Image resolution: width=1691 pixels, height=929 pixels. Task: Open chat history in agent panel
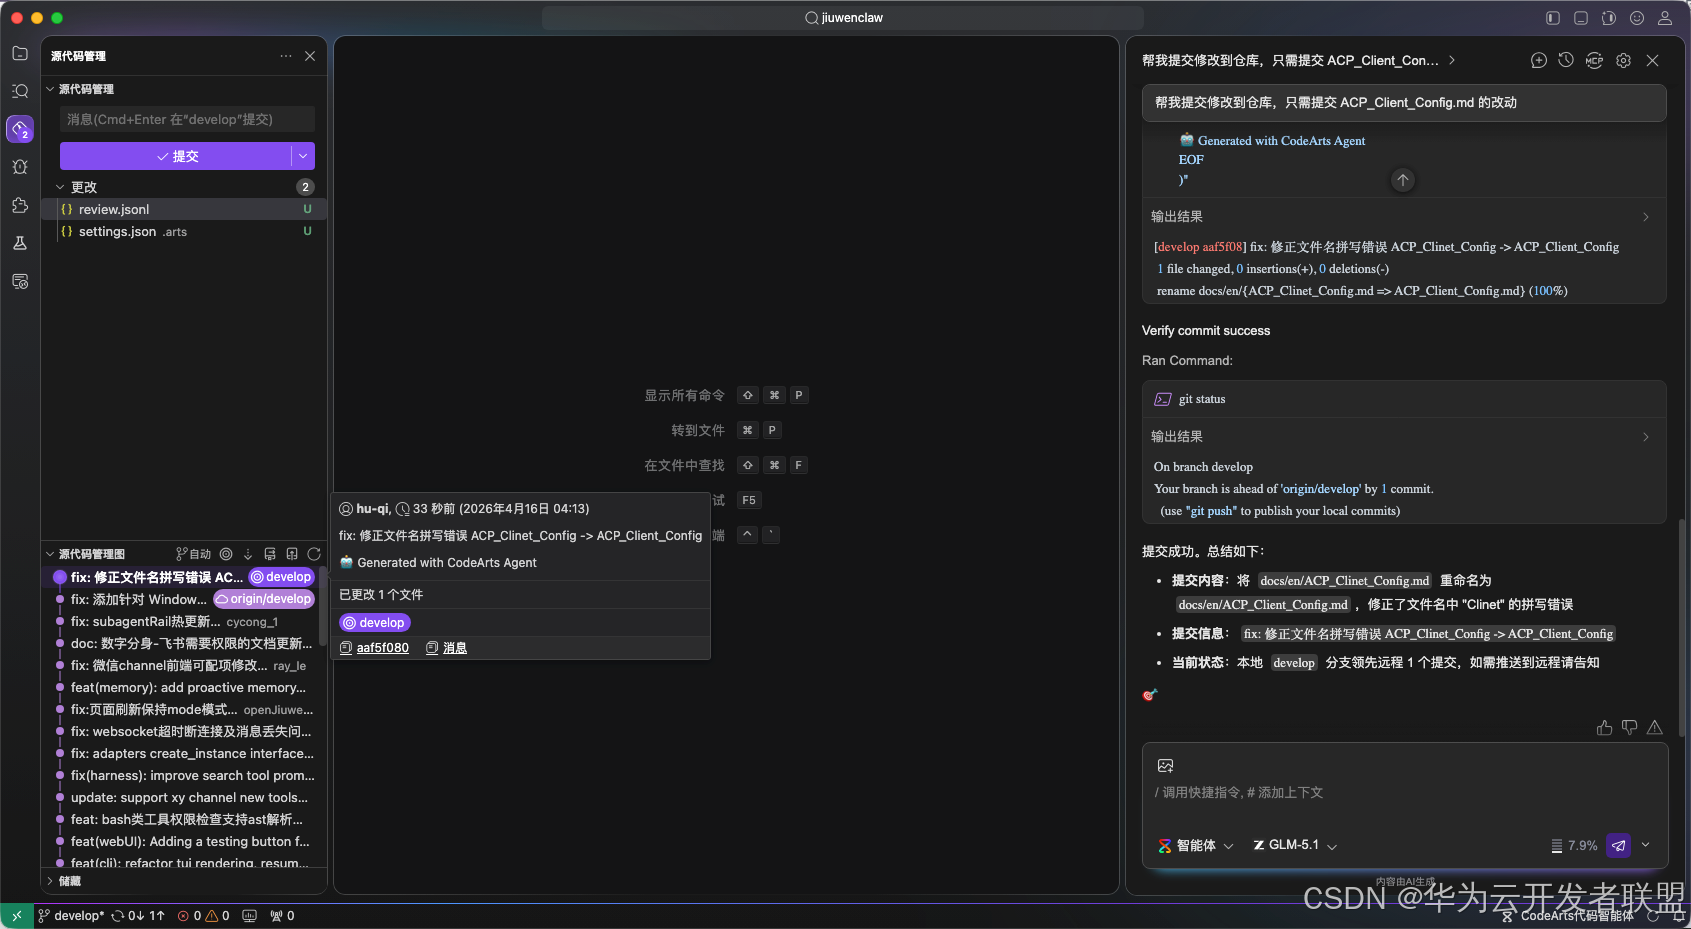coord(1566,60)
